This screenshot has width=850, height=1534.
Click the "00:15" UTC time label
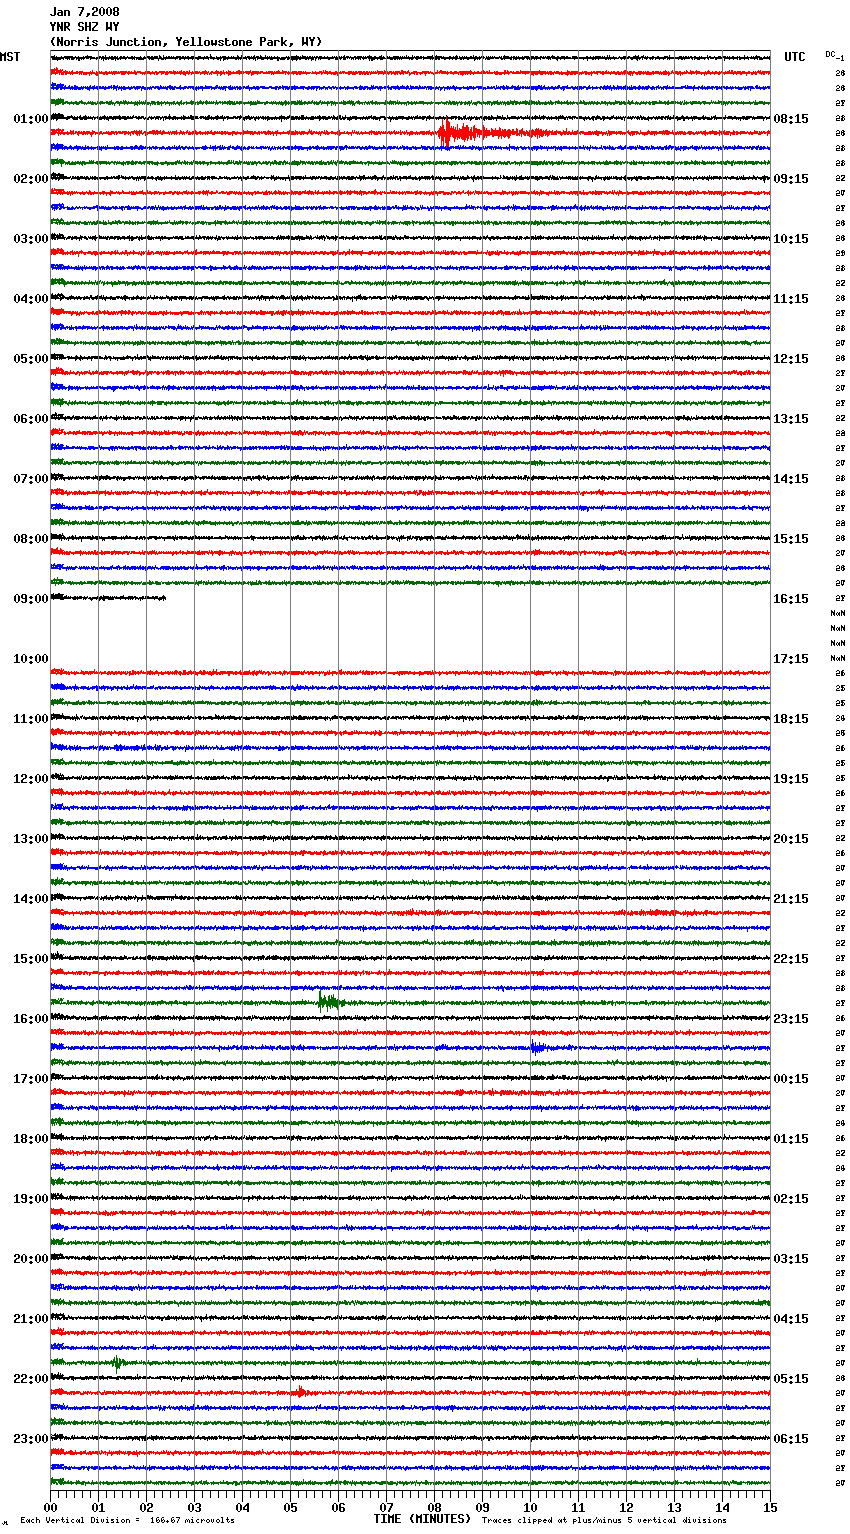coord(791,1079)
